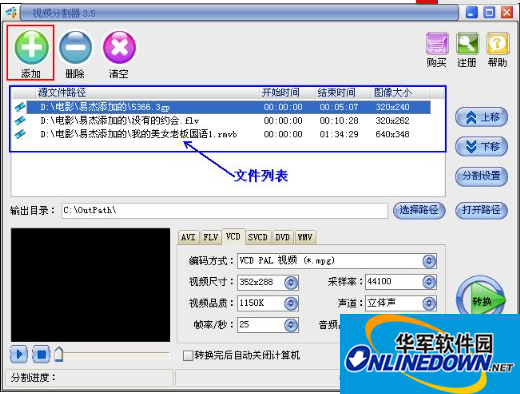Move the selected file up with 上移

[x=481, y=117]
